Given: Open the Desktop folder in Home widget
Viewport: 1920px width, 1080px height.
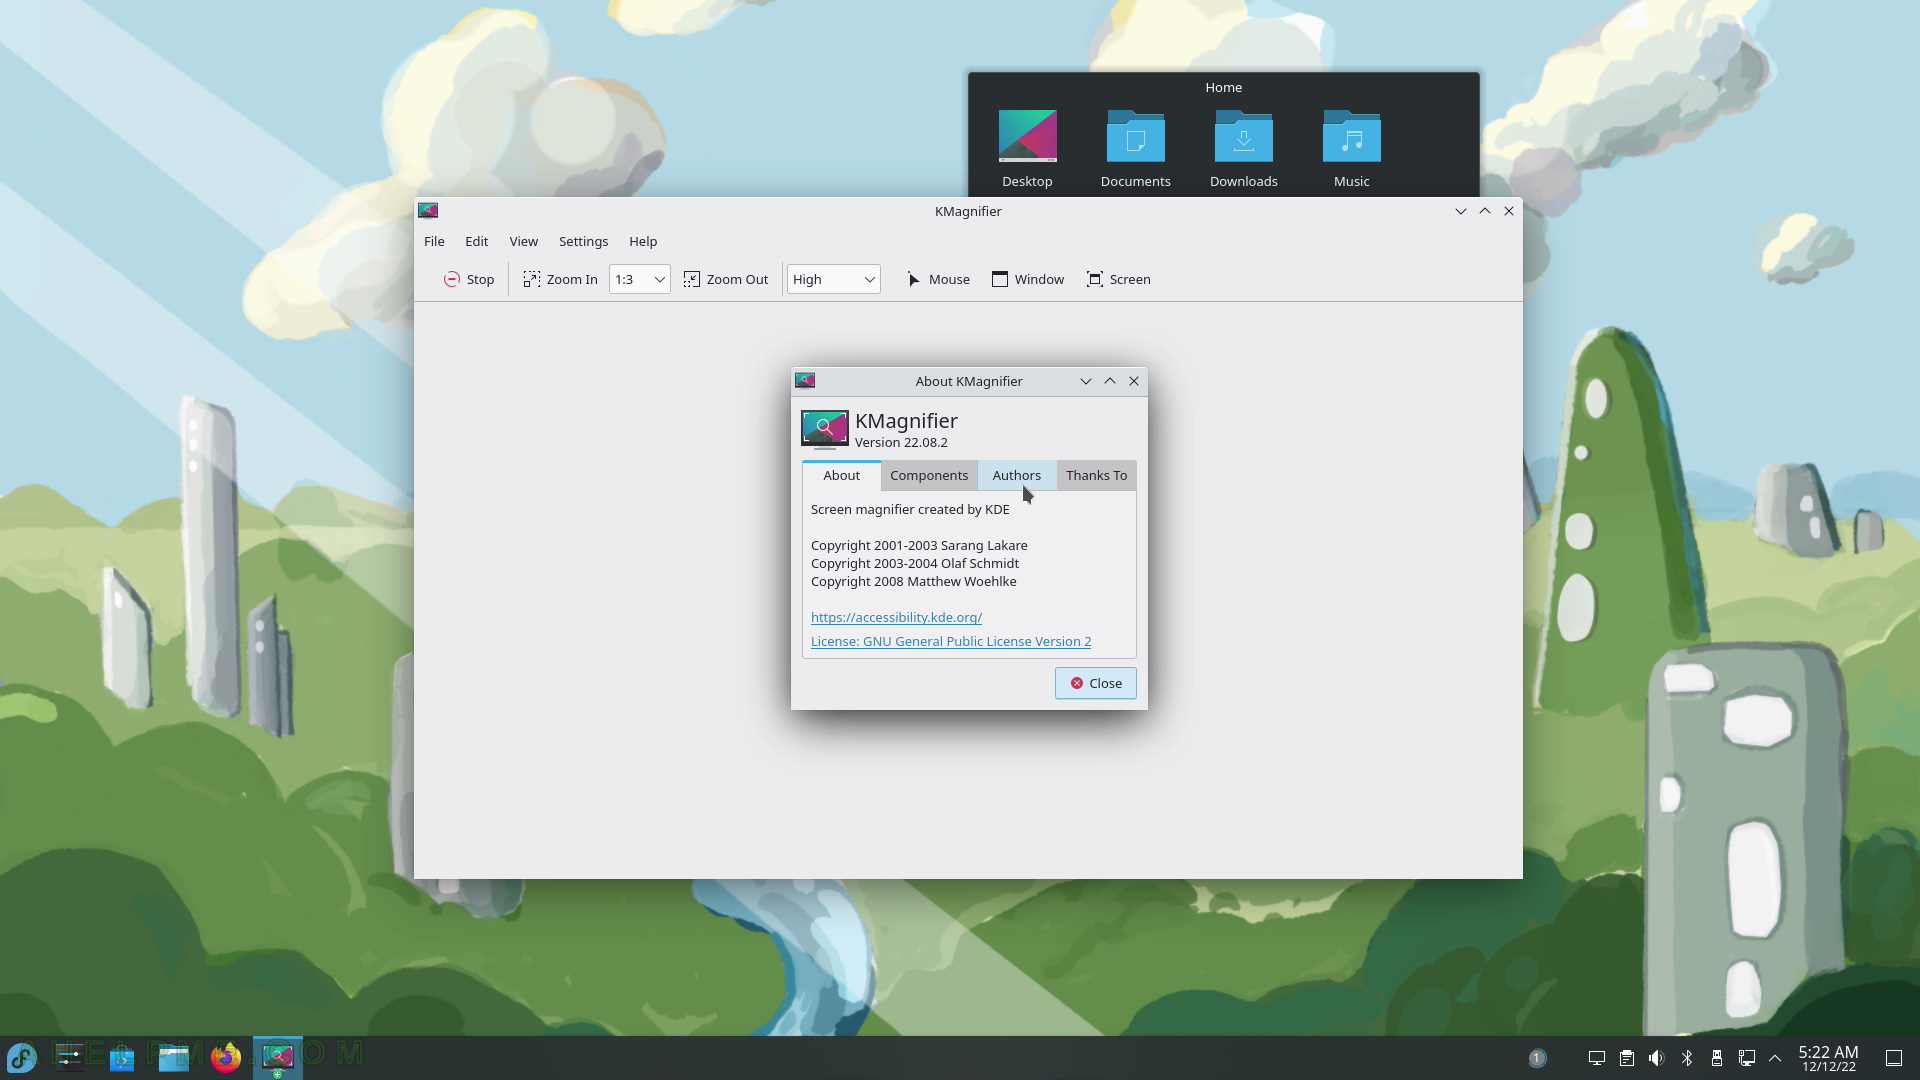Looking at the screenshot, I should point(1027,149).
